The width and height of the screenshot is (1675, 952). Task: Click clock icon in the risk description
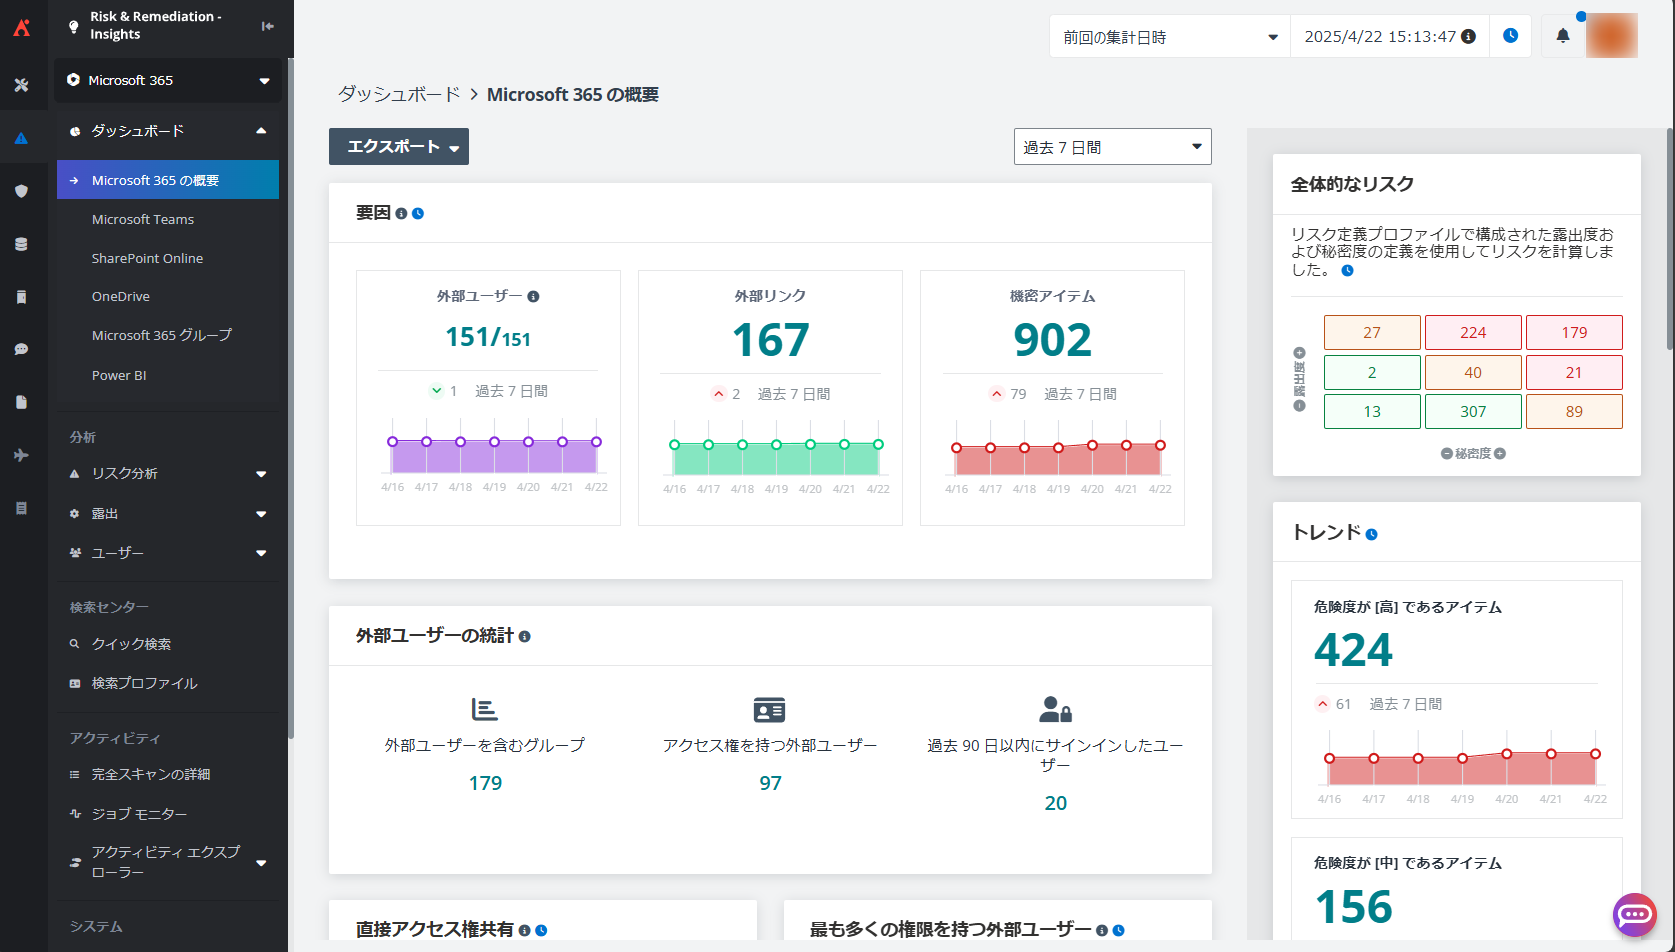coord(1347,271)
